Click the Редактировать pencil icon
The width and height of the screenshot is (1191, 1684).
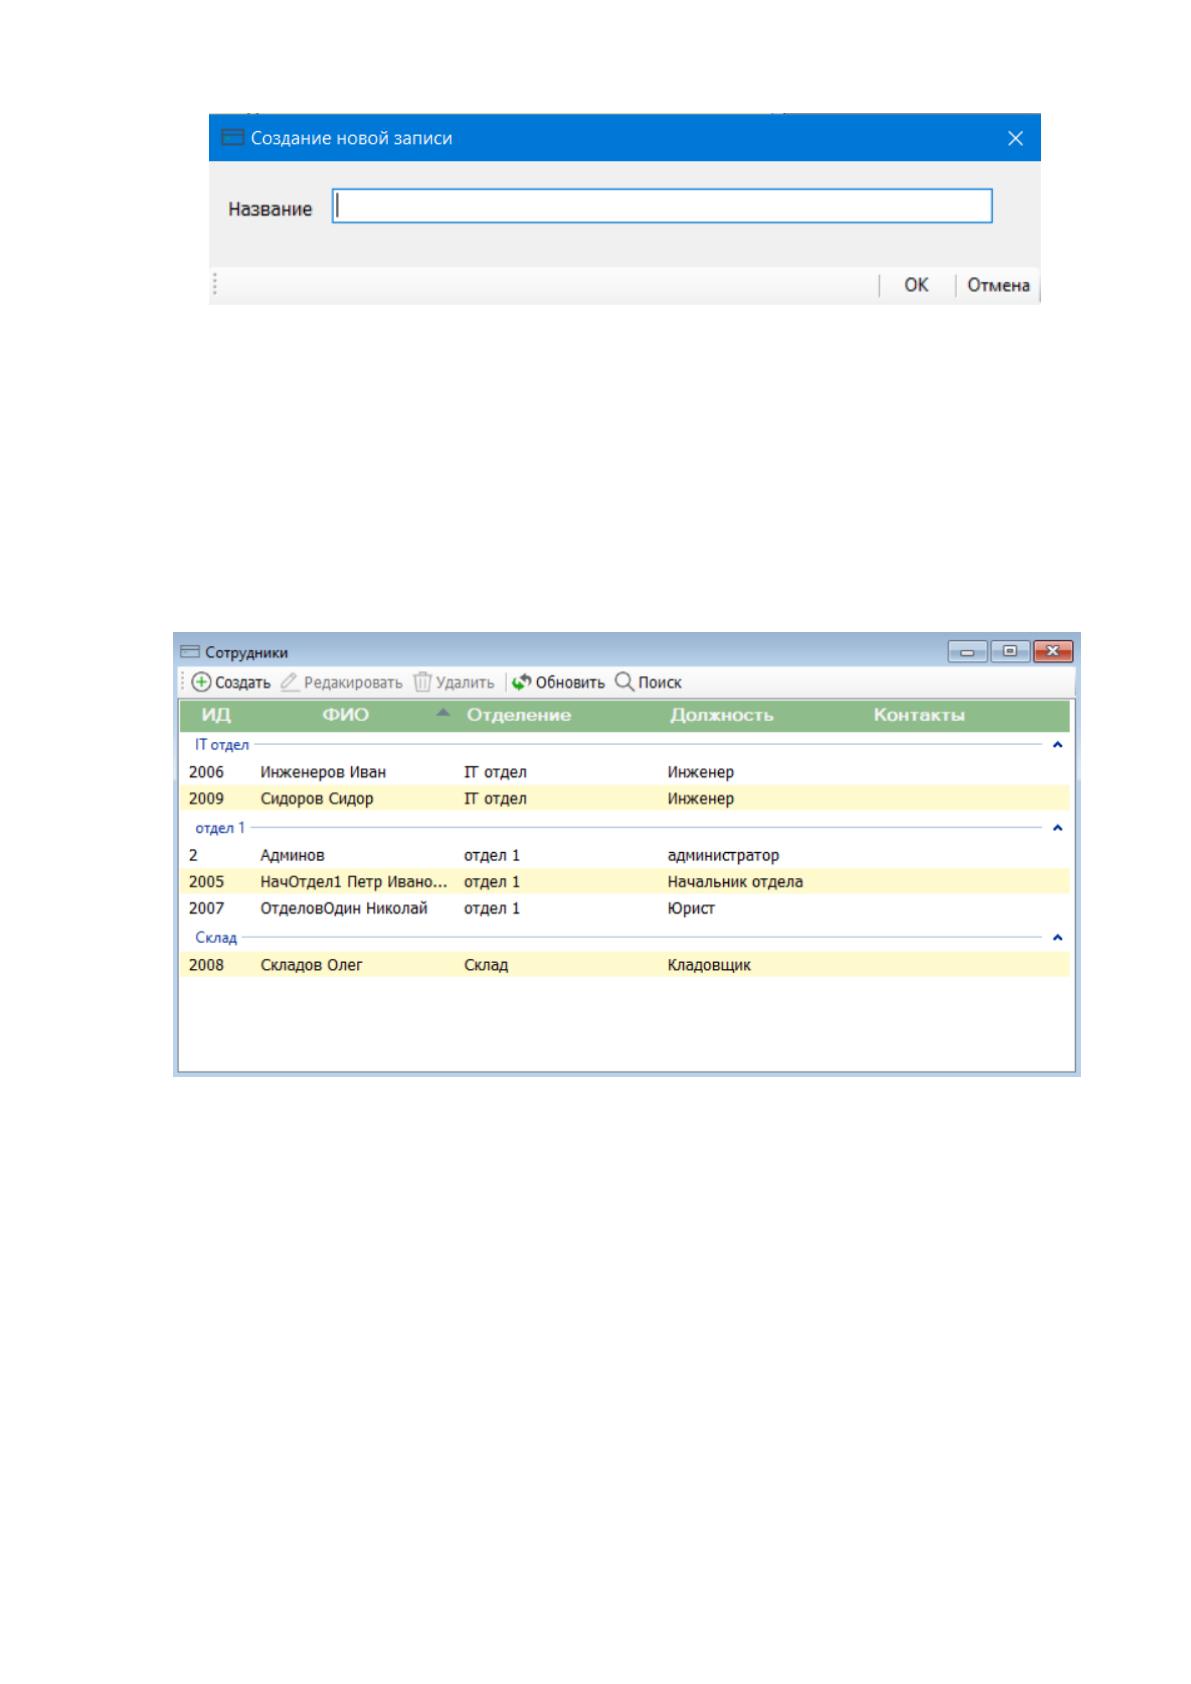point(290,682)
